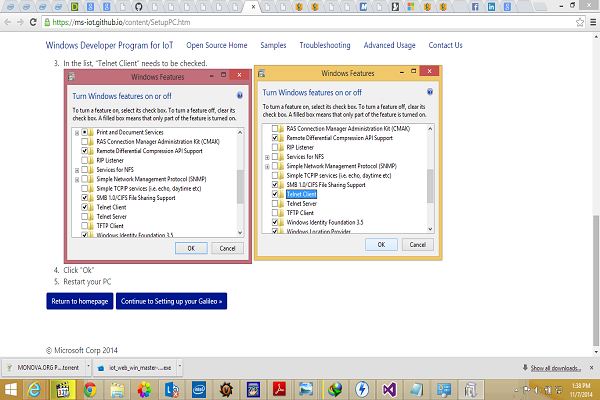600x400 pixels.
Task: Click OK in the yellow-bordered dialog
Action: (x=381, y=244)
